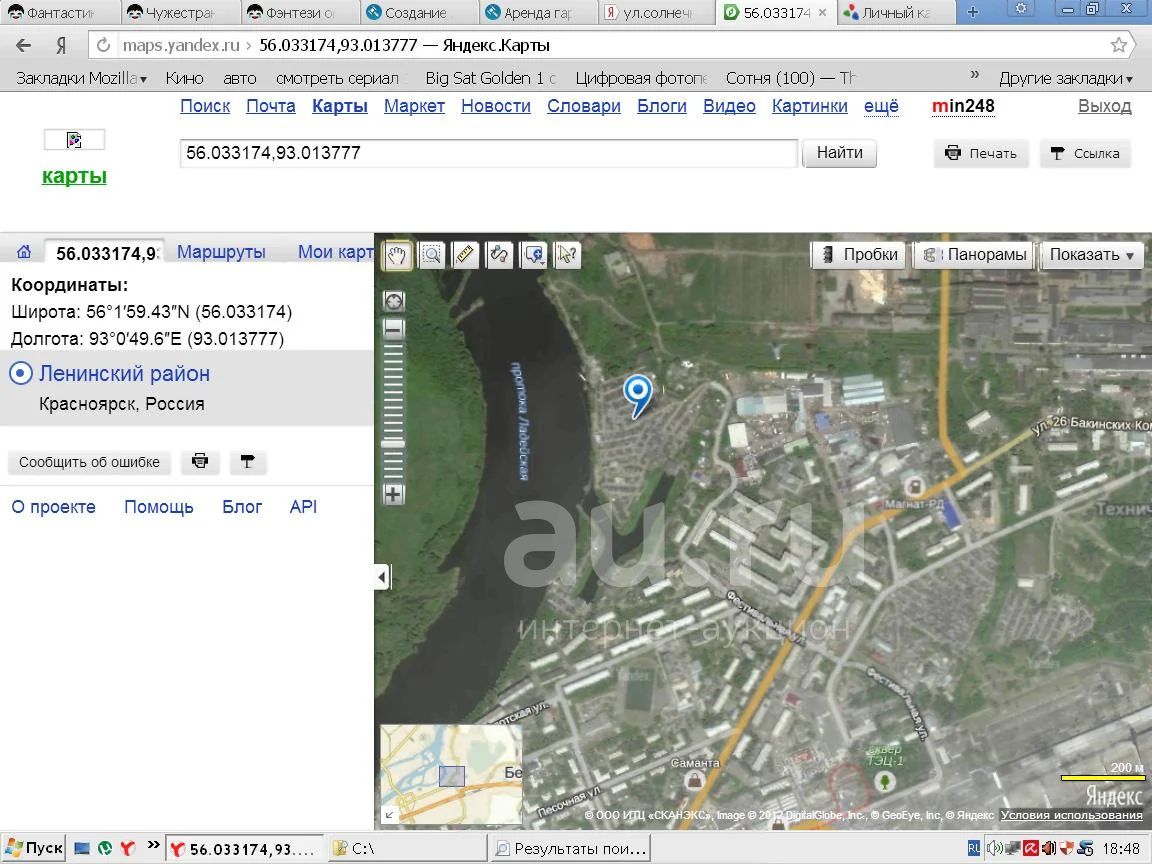The height and width of the screenshot is (864, 1152).
Task: Click the map recenter compass control
Action: 395,301
